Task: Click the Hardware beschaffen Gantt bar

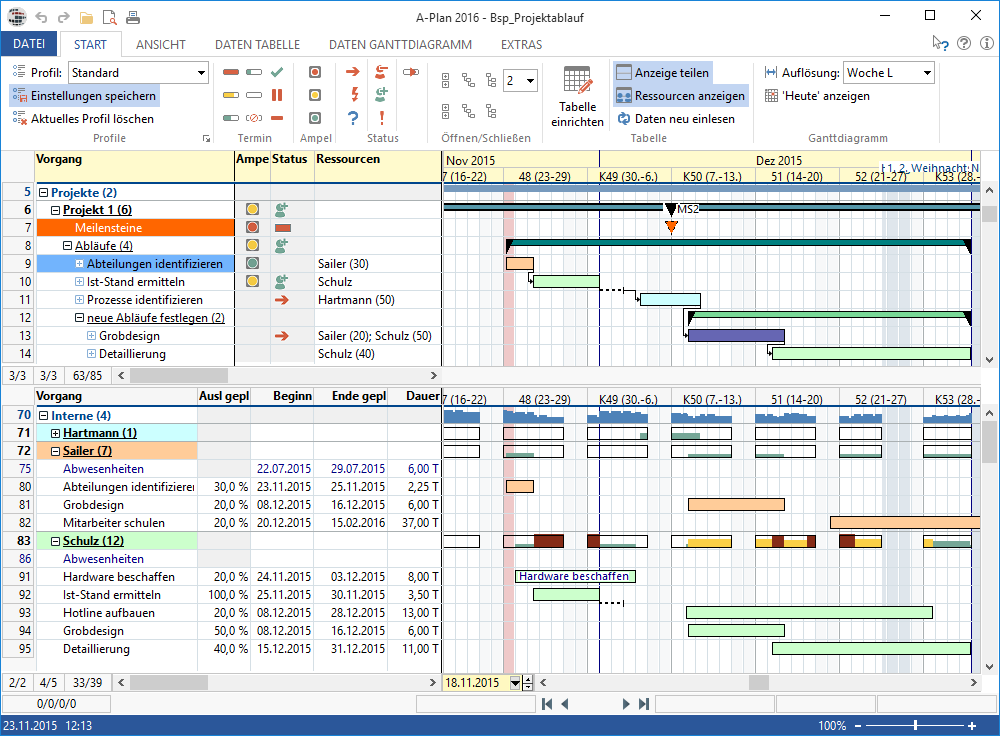Action: (x=575, y=577)
